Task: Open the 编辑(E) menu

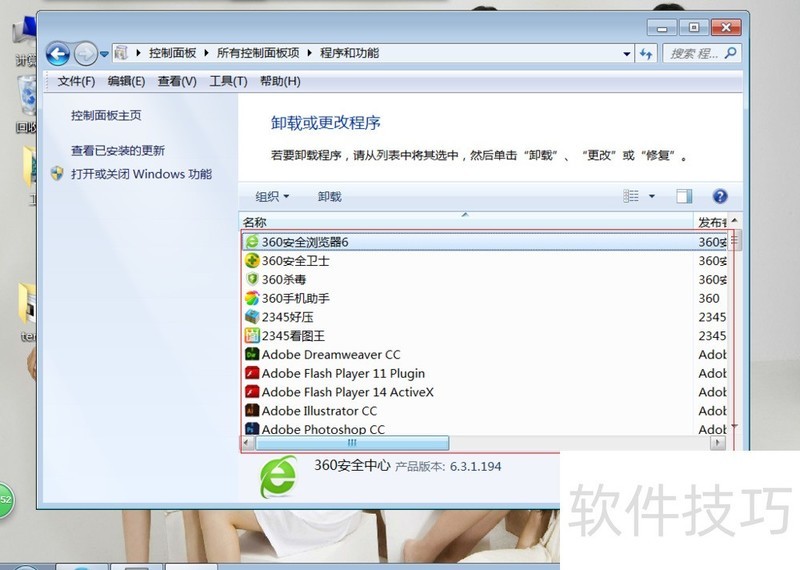Action: coord(127,81)
